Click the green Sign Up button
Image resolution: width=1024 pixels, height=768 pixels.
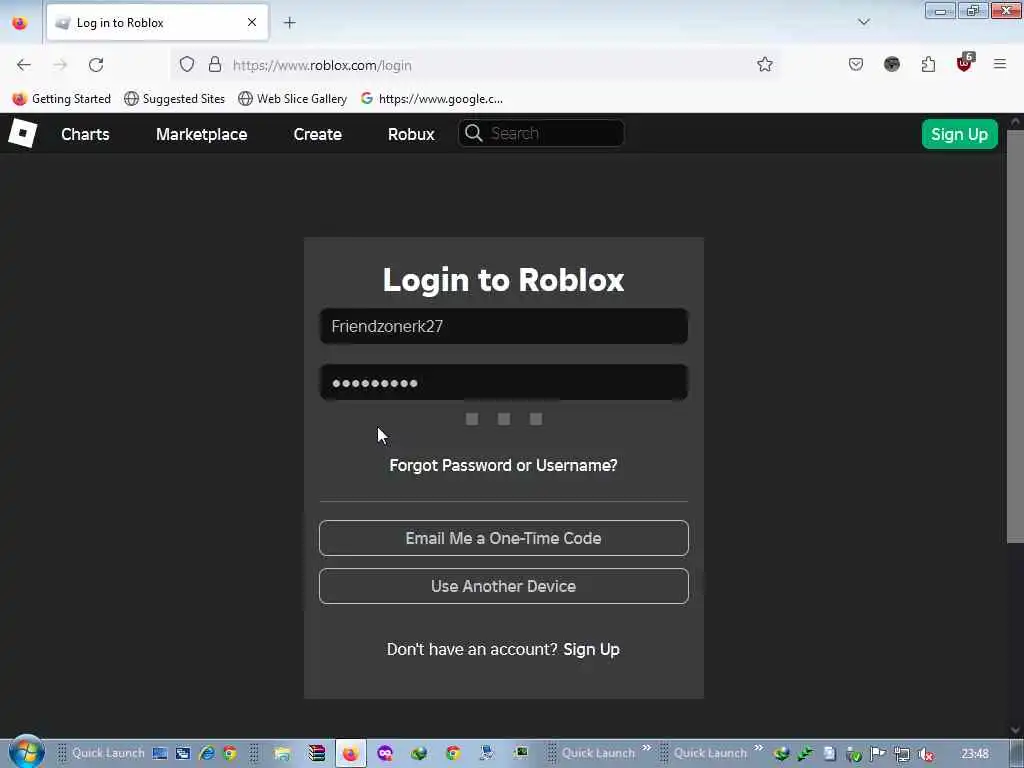click(x=959, y=135)
